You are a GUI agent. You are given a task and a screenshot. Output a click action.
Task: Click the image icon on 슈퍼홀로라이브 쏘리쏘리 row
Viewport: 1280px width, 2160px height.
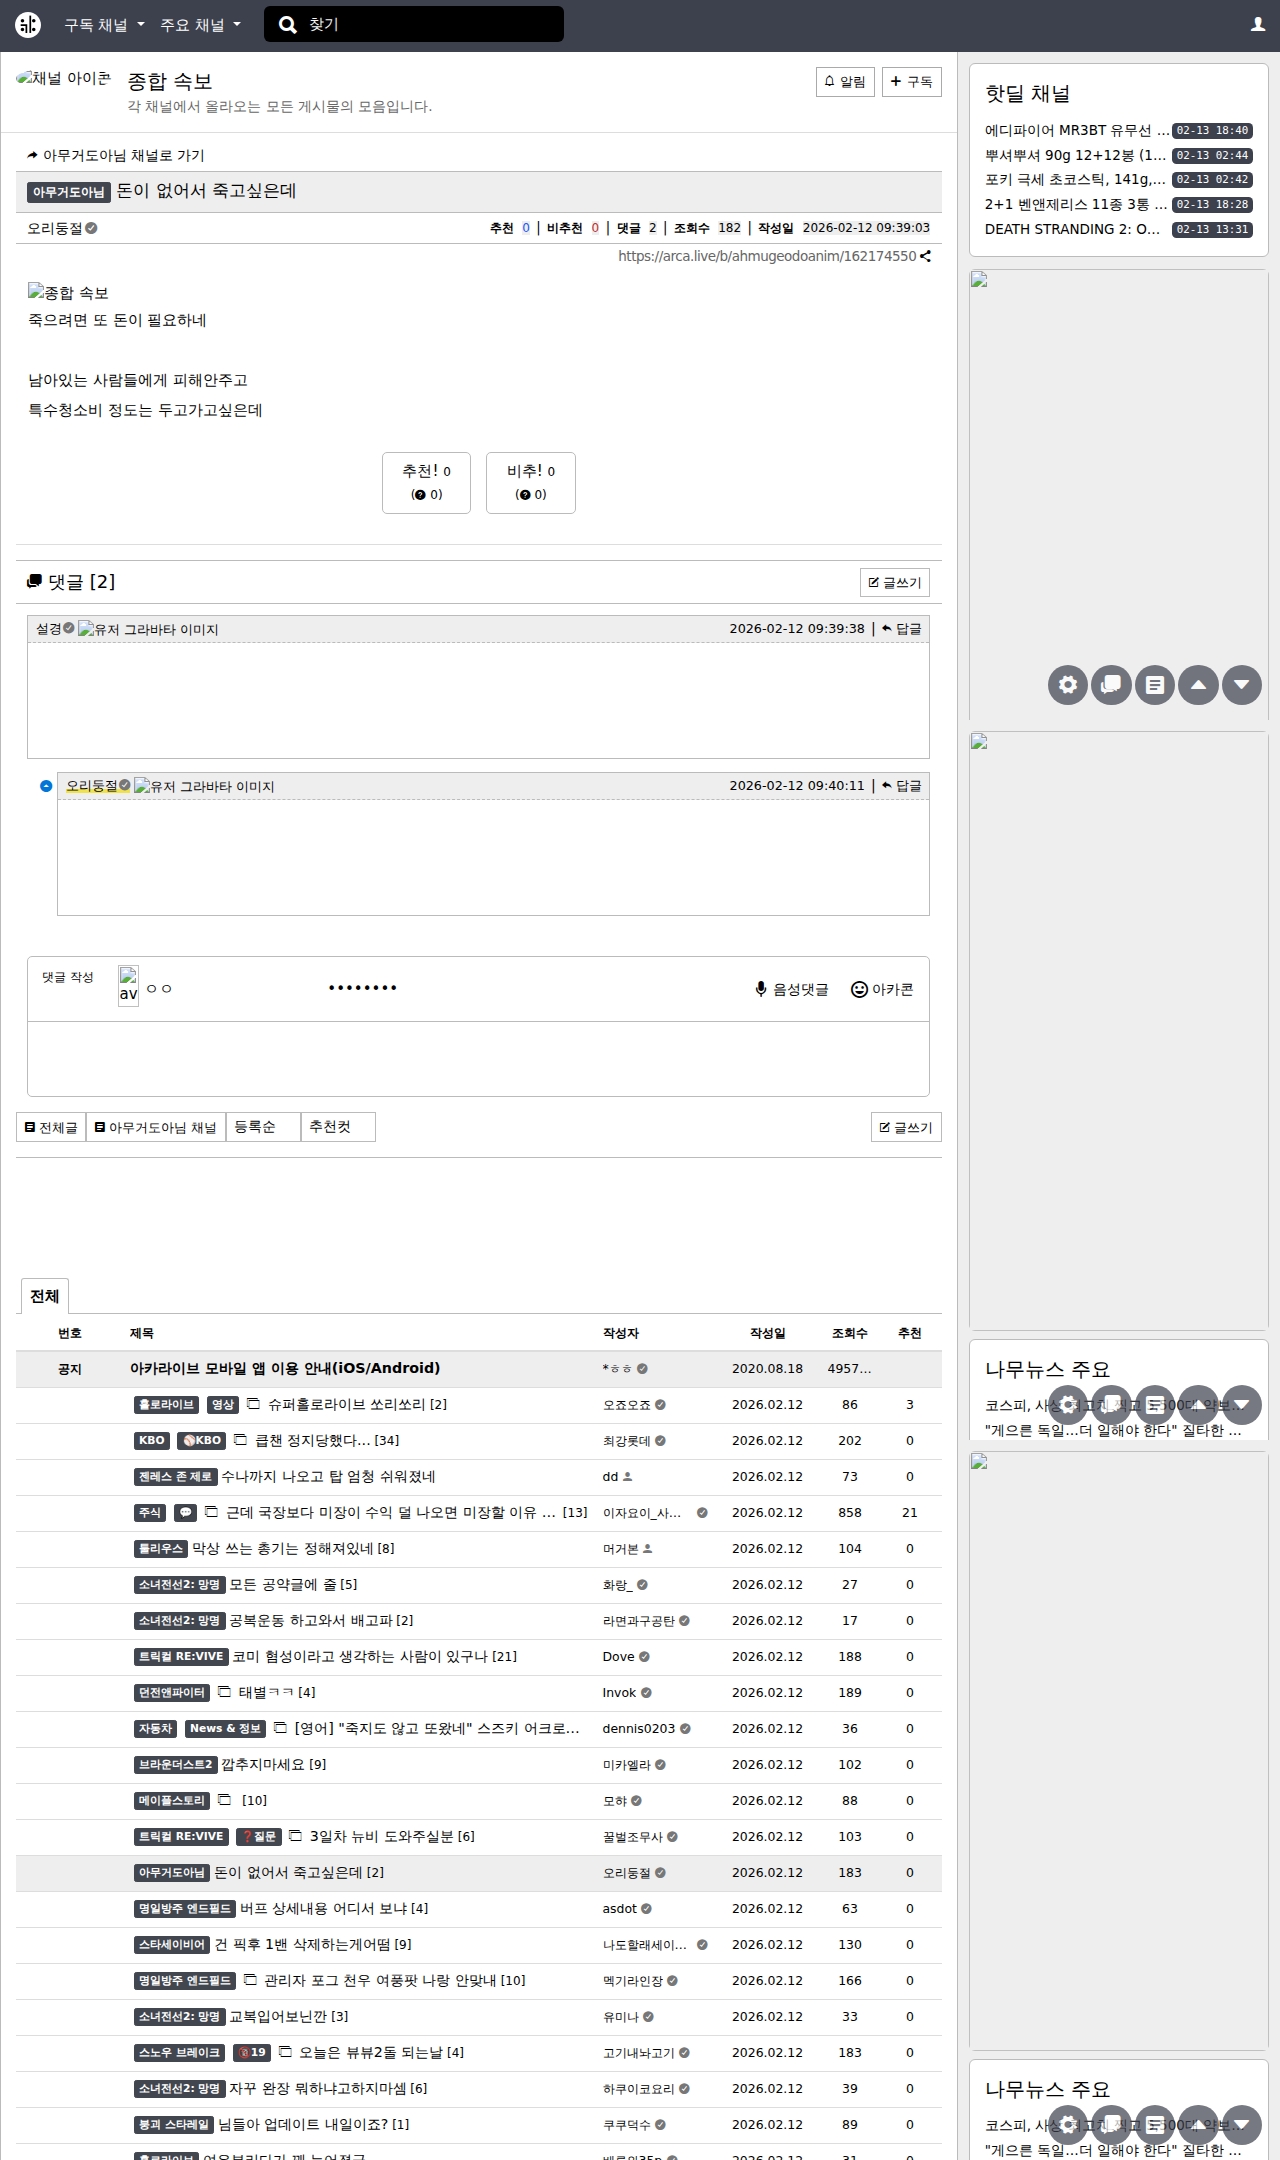point(253,1404)
